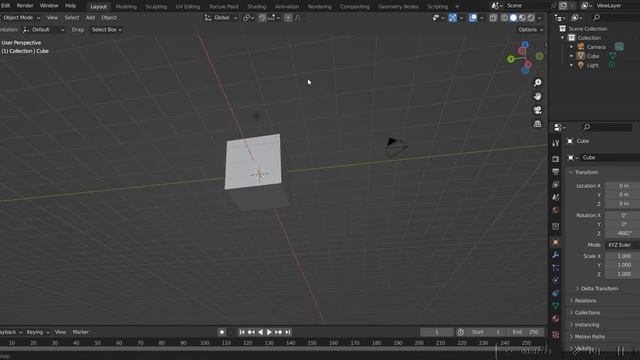Expand the Collections panel
Screen dimensions: 640x360
point(584,313)
